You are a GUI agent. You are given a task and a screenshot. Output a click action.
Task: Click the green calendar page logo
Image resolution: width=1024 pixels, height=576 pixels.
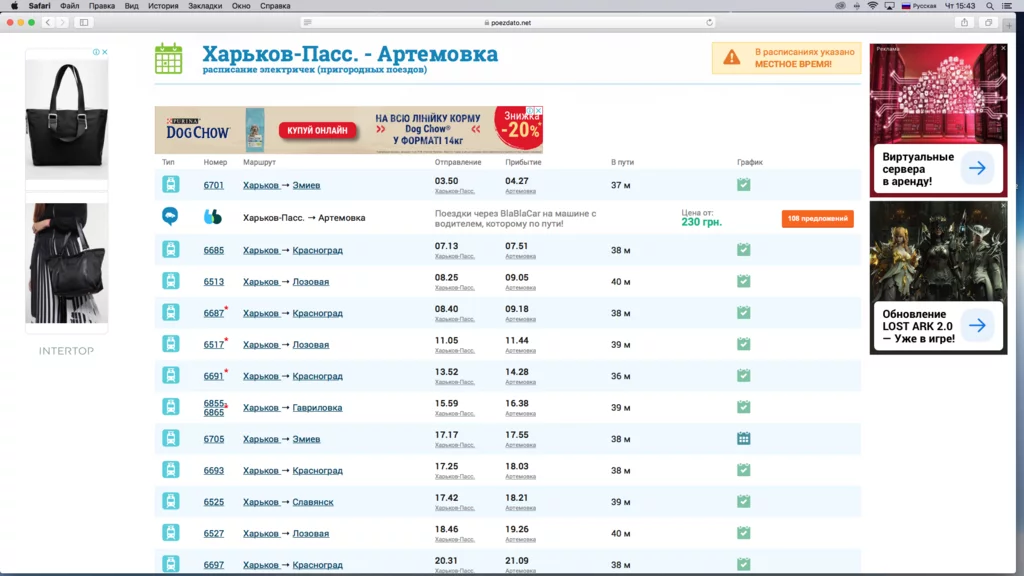[168, 58]
